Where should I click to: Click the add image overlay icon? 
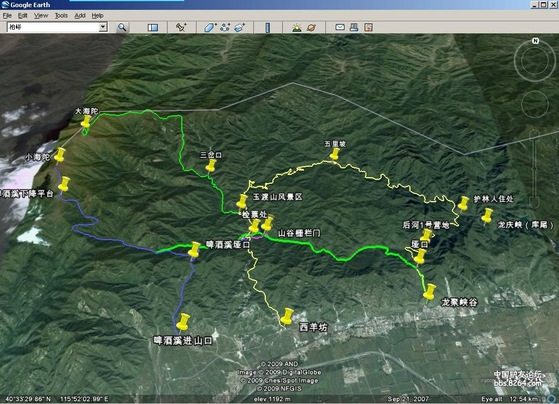point(240,27)
